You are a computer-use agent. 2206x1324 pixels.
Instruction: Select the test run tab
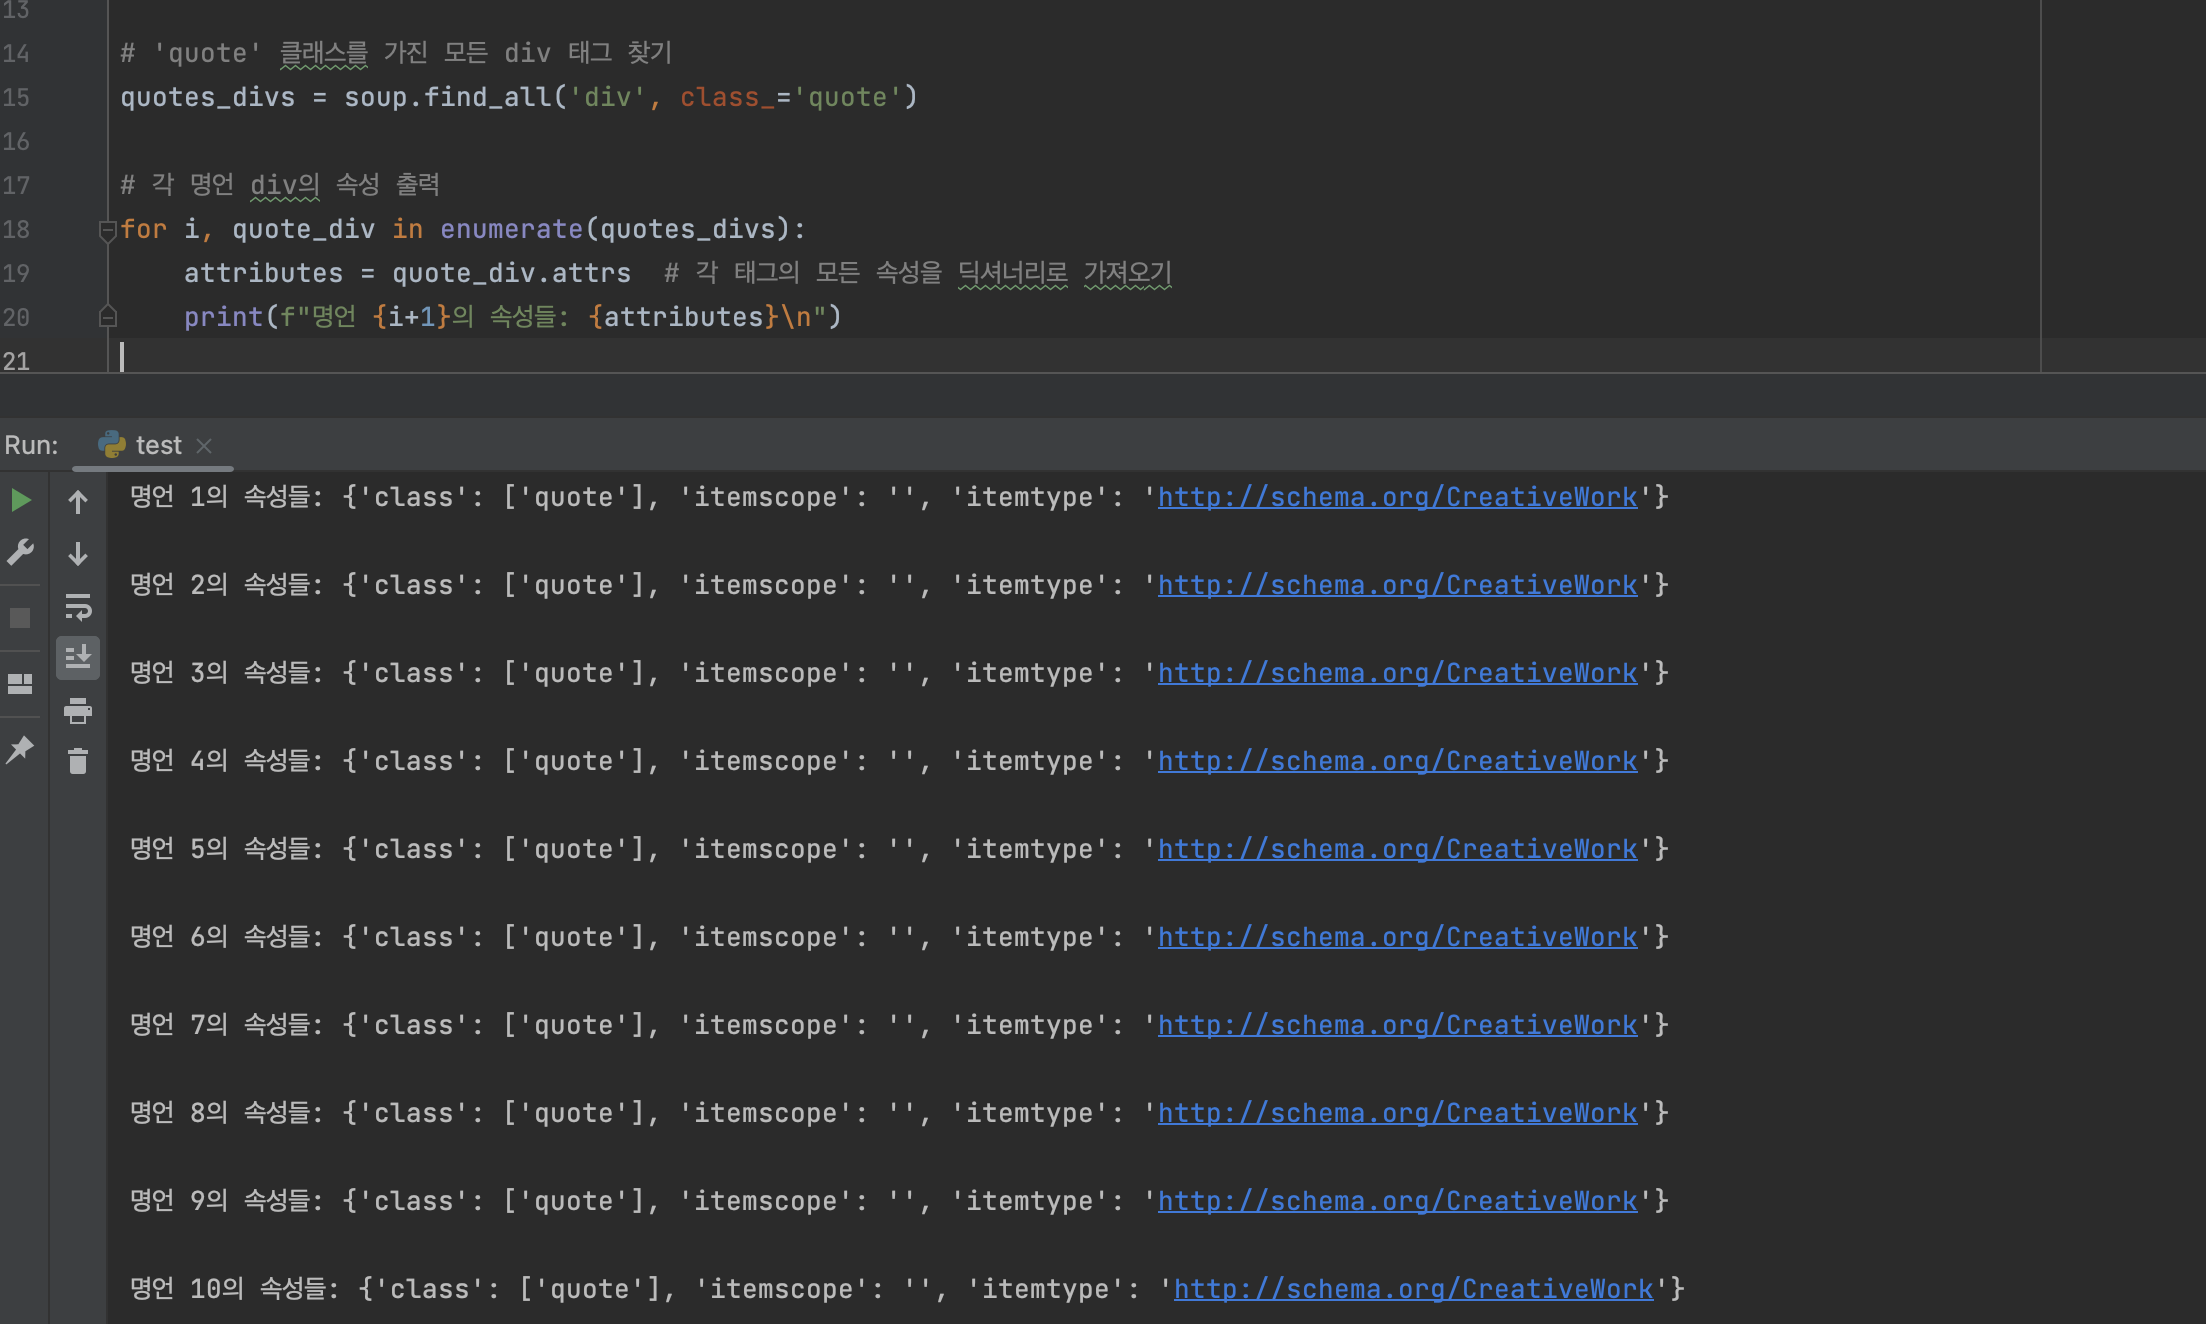(x=158, y=445)
